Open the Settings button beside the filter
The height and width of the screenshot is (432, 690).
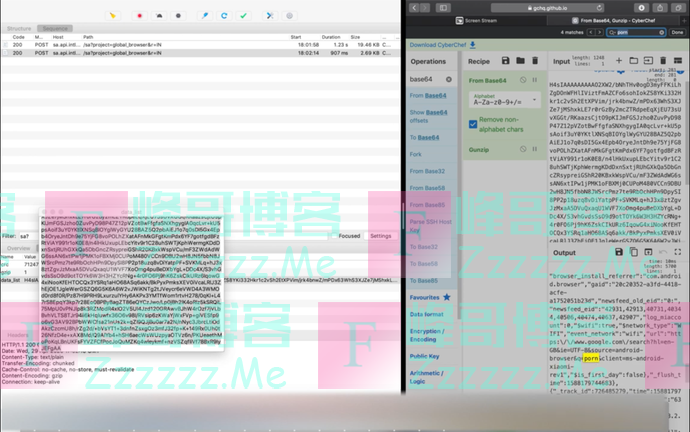tap(381, 236)
